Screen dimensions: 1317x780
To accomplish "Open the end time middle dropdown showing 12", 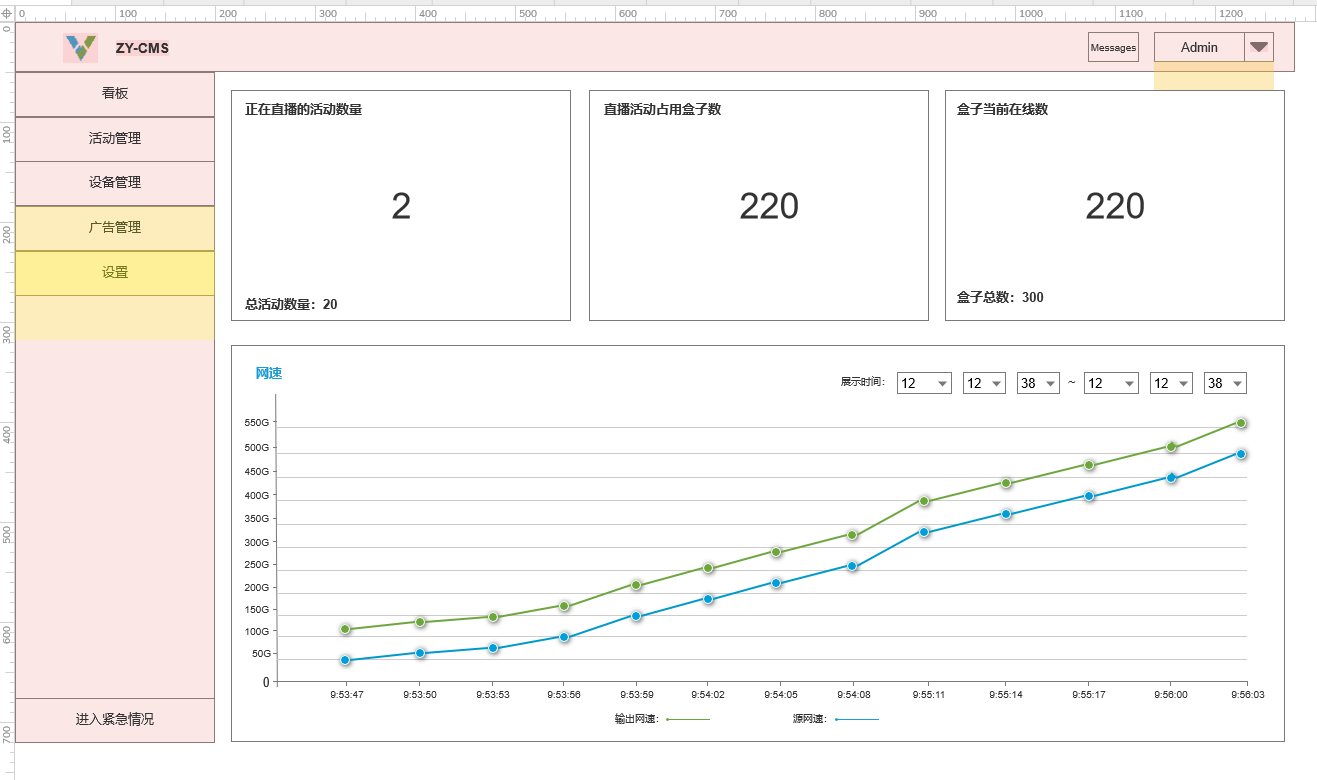I will tap(1171, 383).
